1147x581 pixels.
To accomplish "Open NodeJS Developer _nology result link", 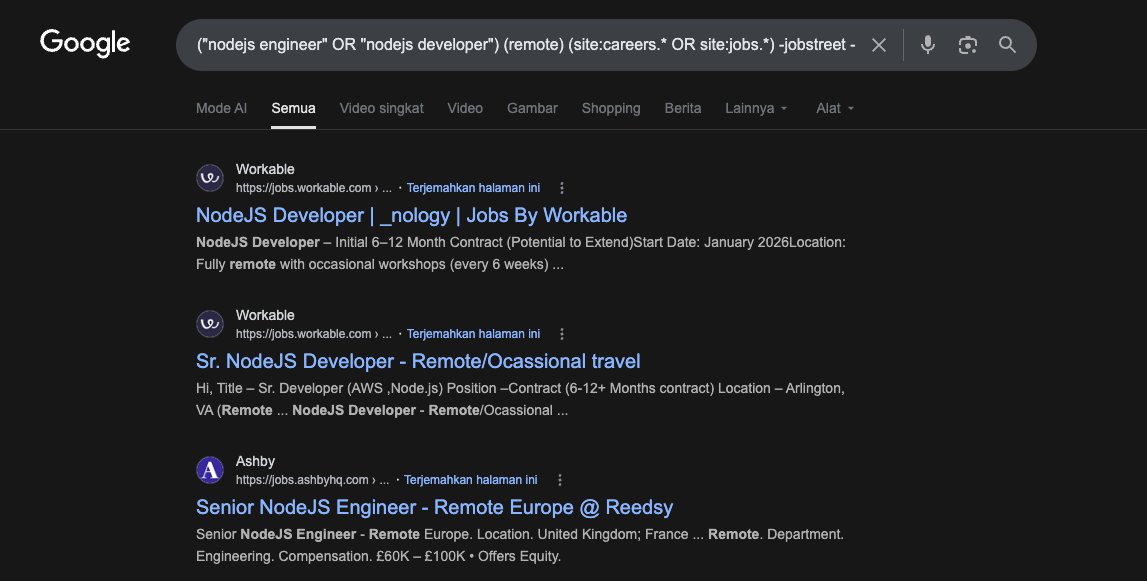I will 411,215.
